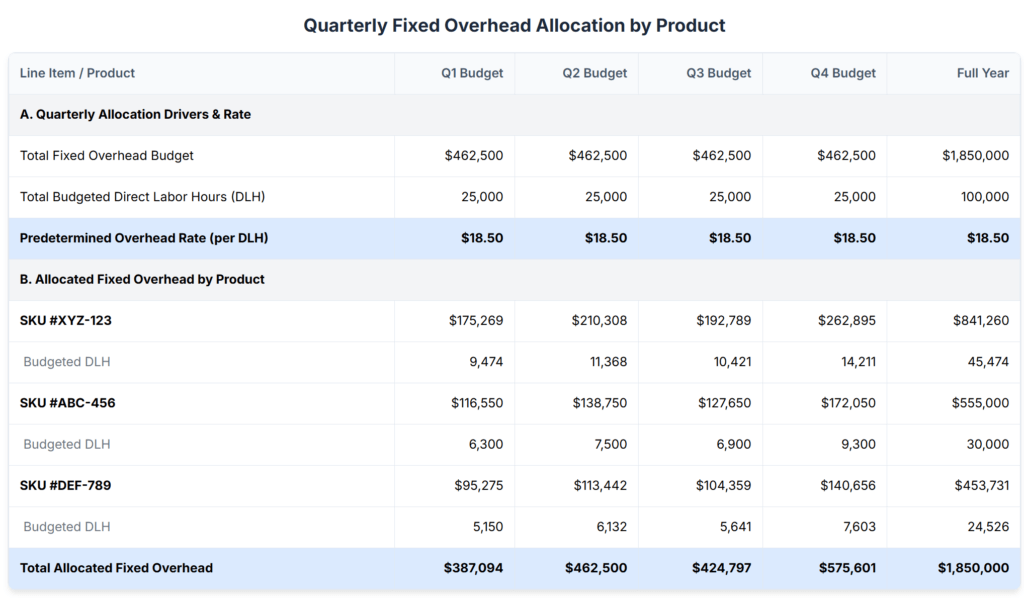1024x598 pixels.
Task: Click section B Allocated Fixed Overhead by Product
Action: coord(142,279)
